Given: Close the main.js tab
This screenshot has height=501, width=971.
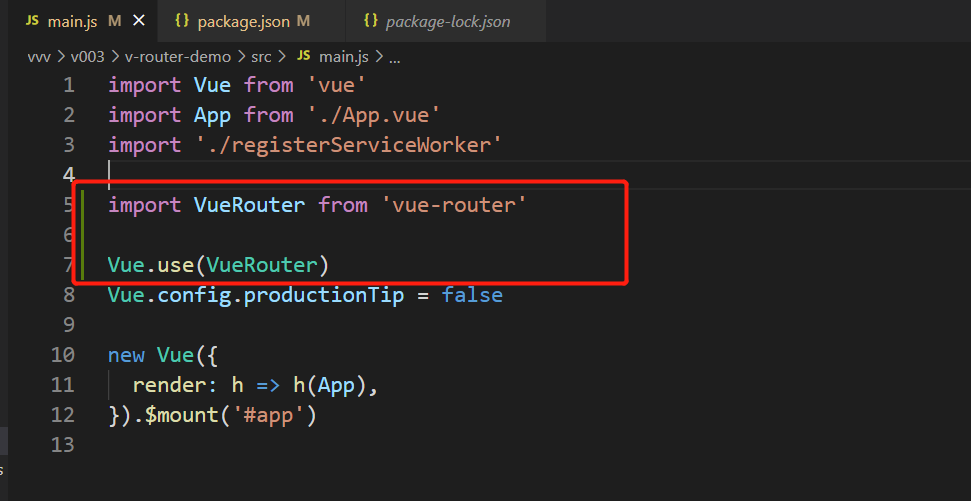Looking at the screenshot, I should (139, 21).
